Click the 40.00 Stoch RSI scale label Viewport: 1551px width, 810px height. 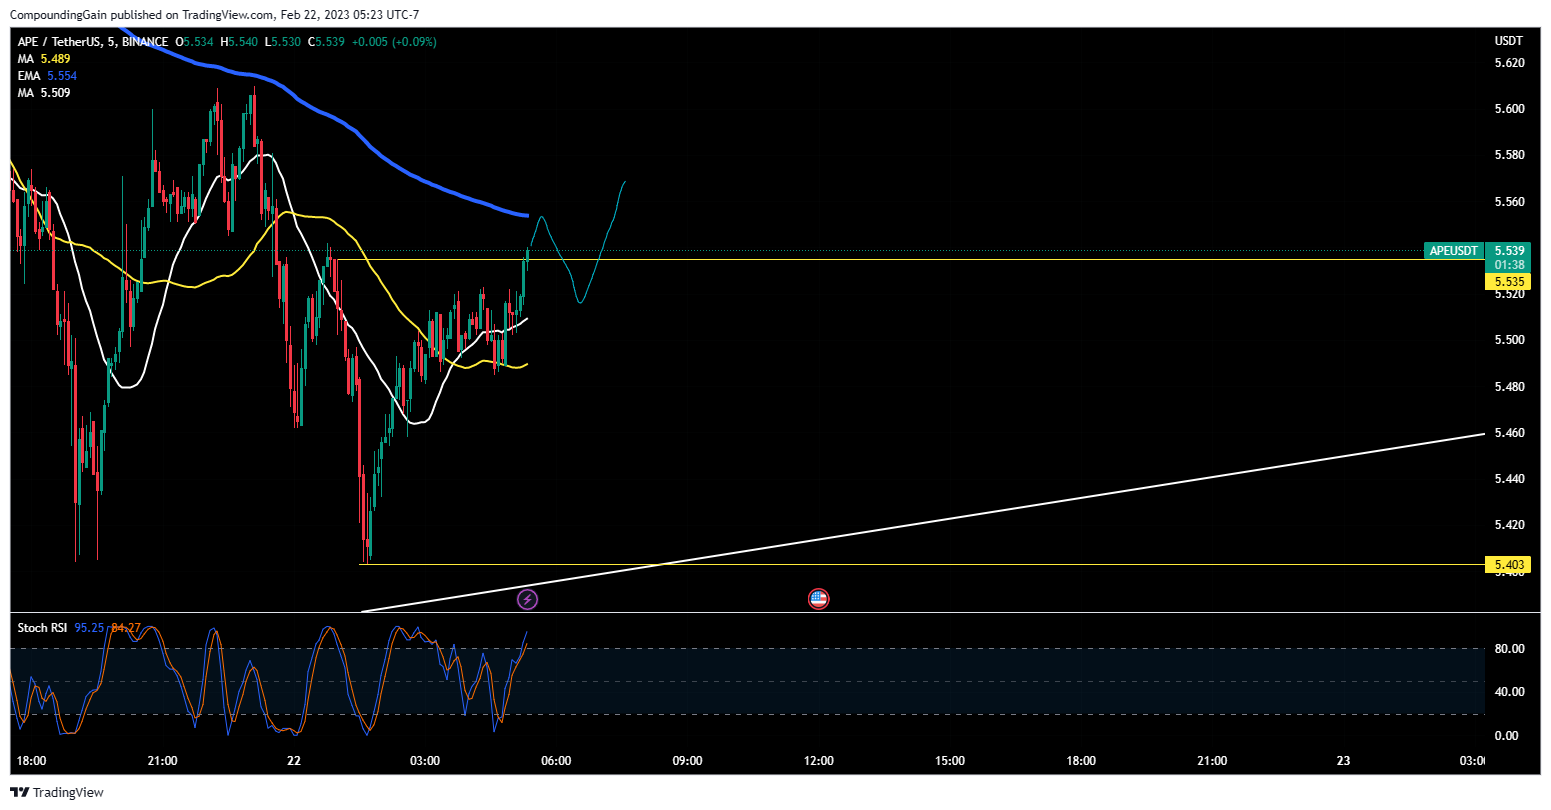click(x=1509, y=692)
